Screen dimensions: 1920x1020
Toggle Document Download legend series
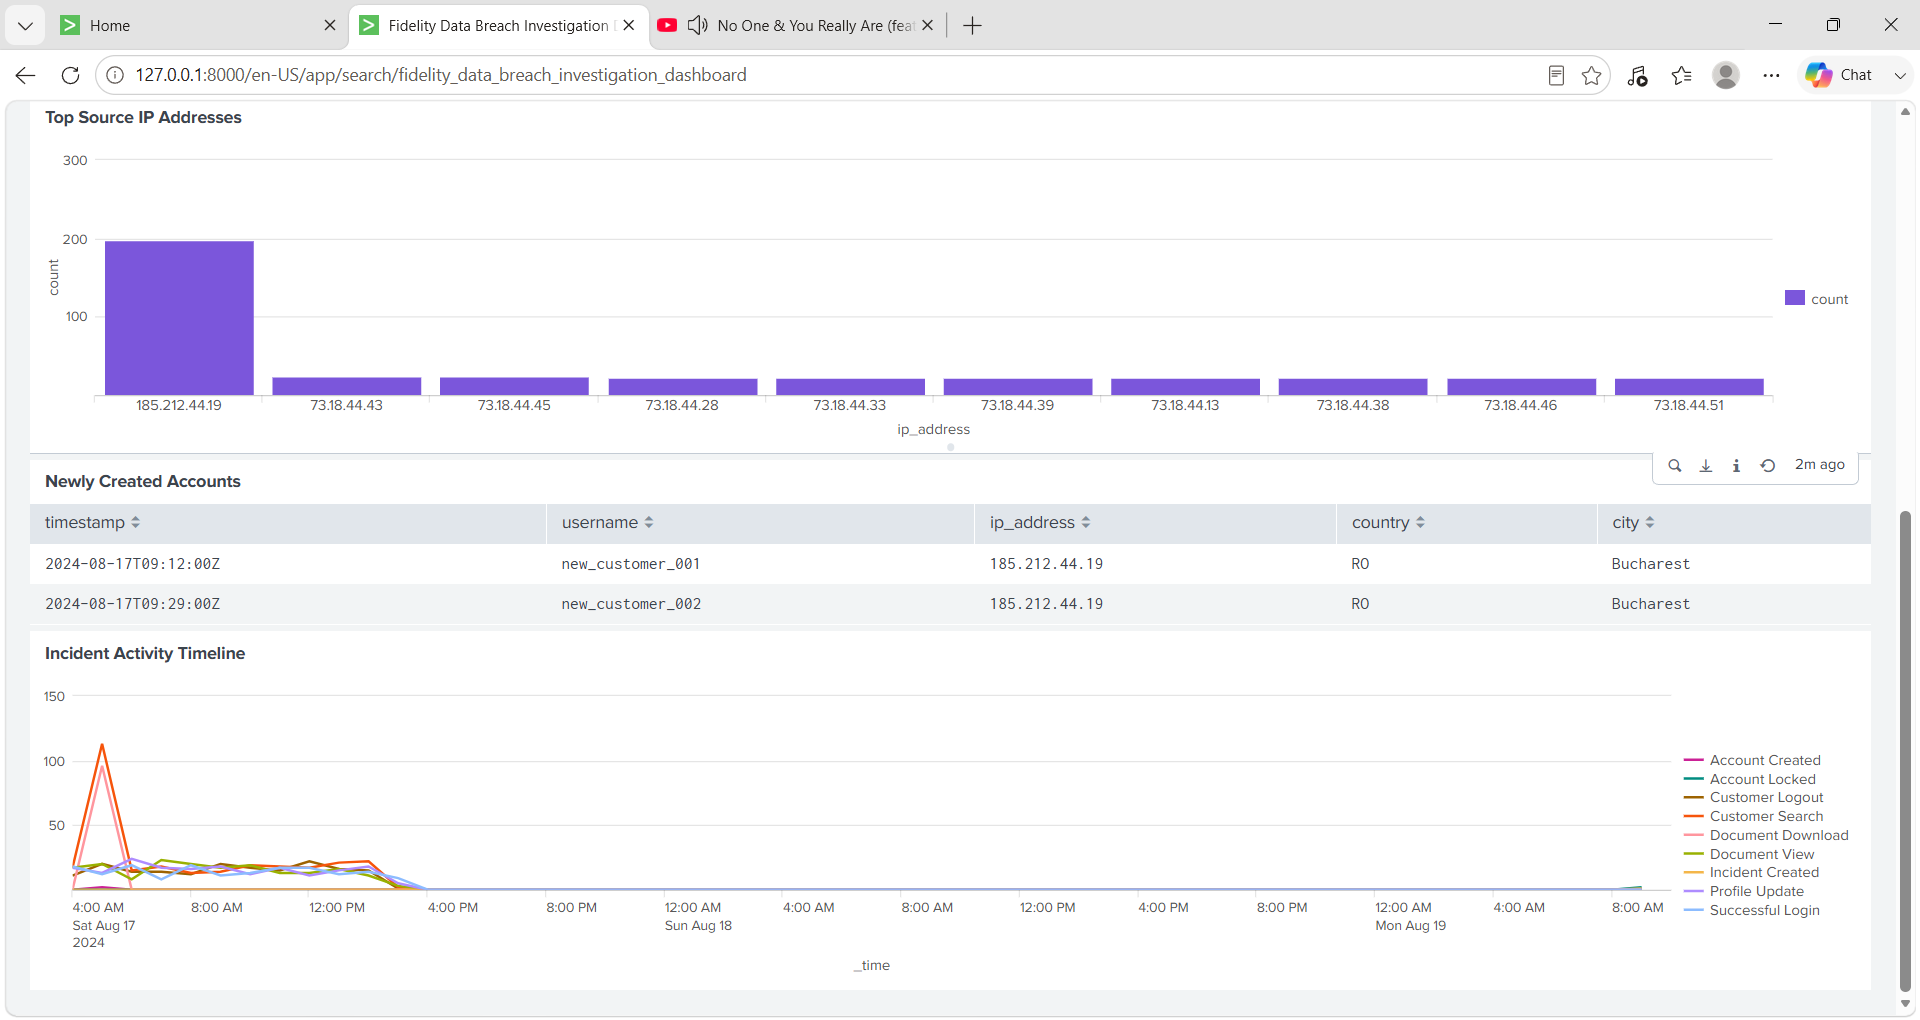tap(1766, 836)
